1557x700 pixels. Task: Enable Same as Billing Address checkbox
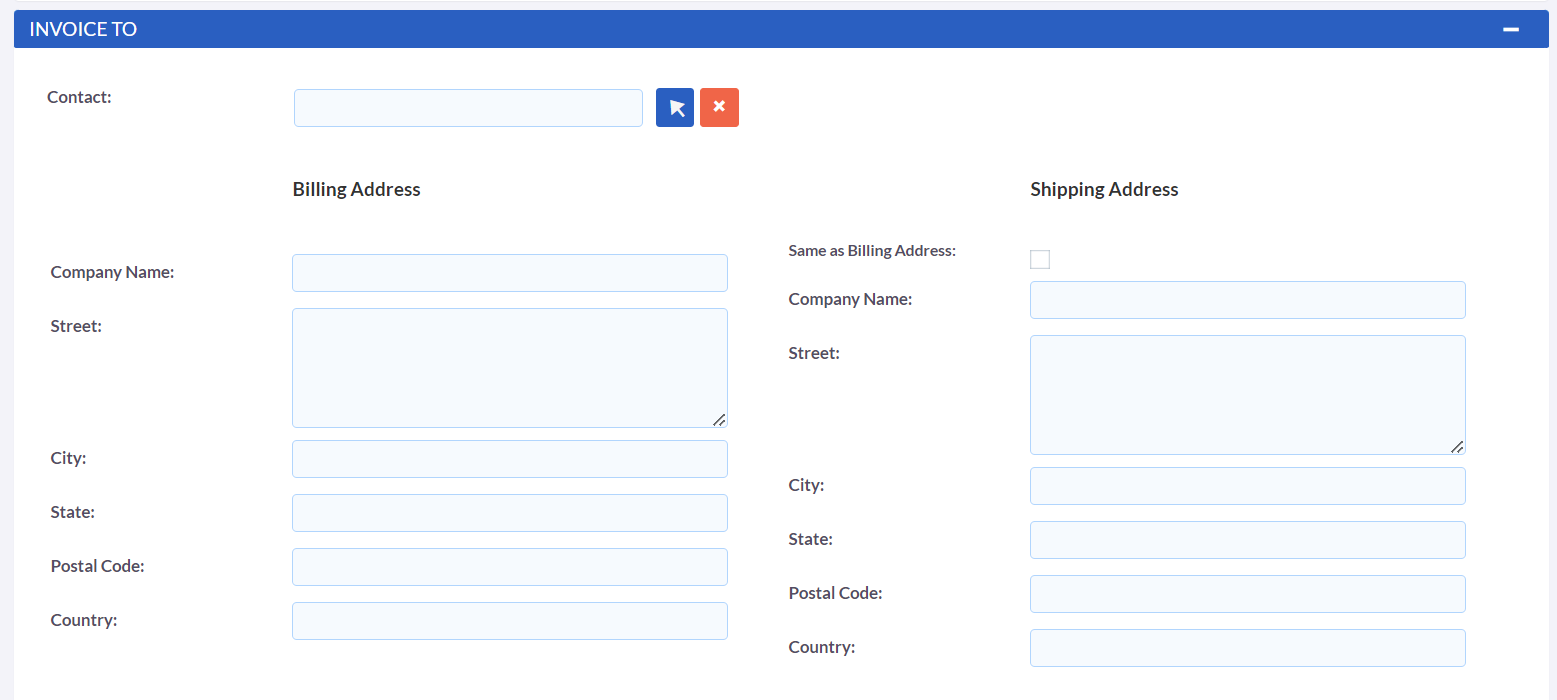1040,260
